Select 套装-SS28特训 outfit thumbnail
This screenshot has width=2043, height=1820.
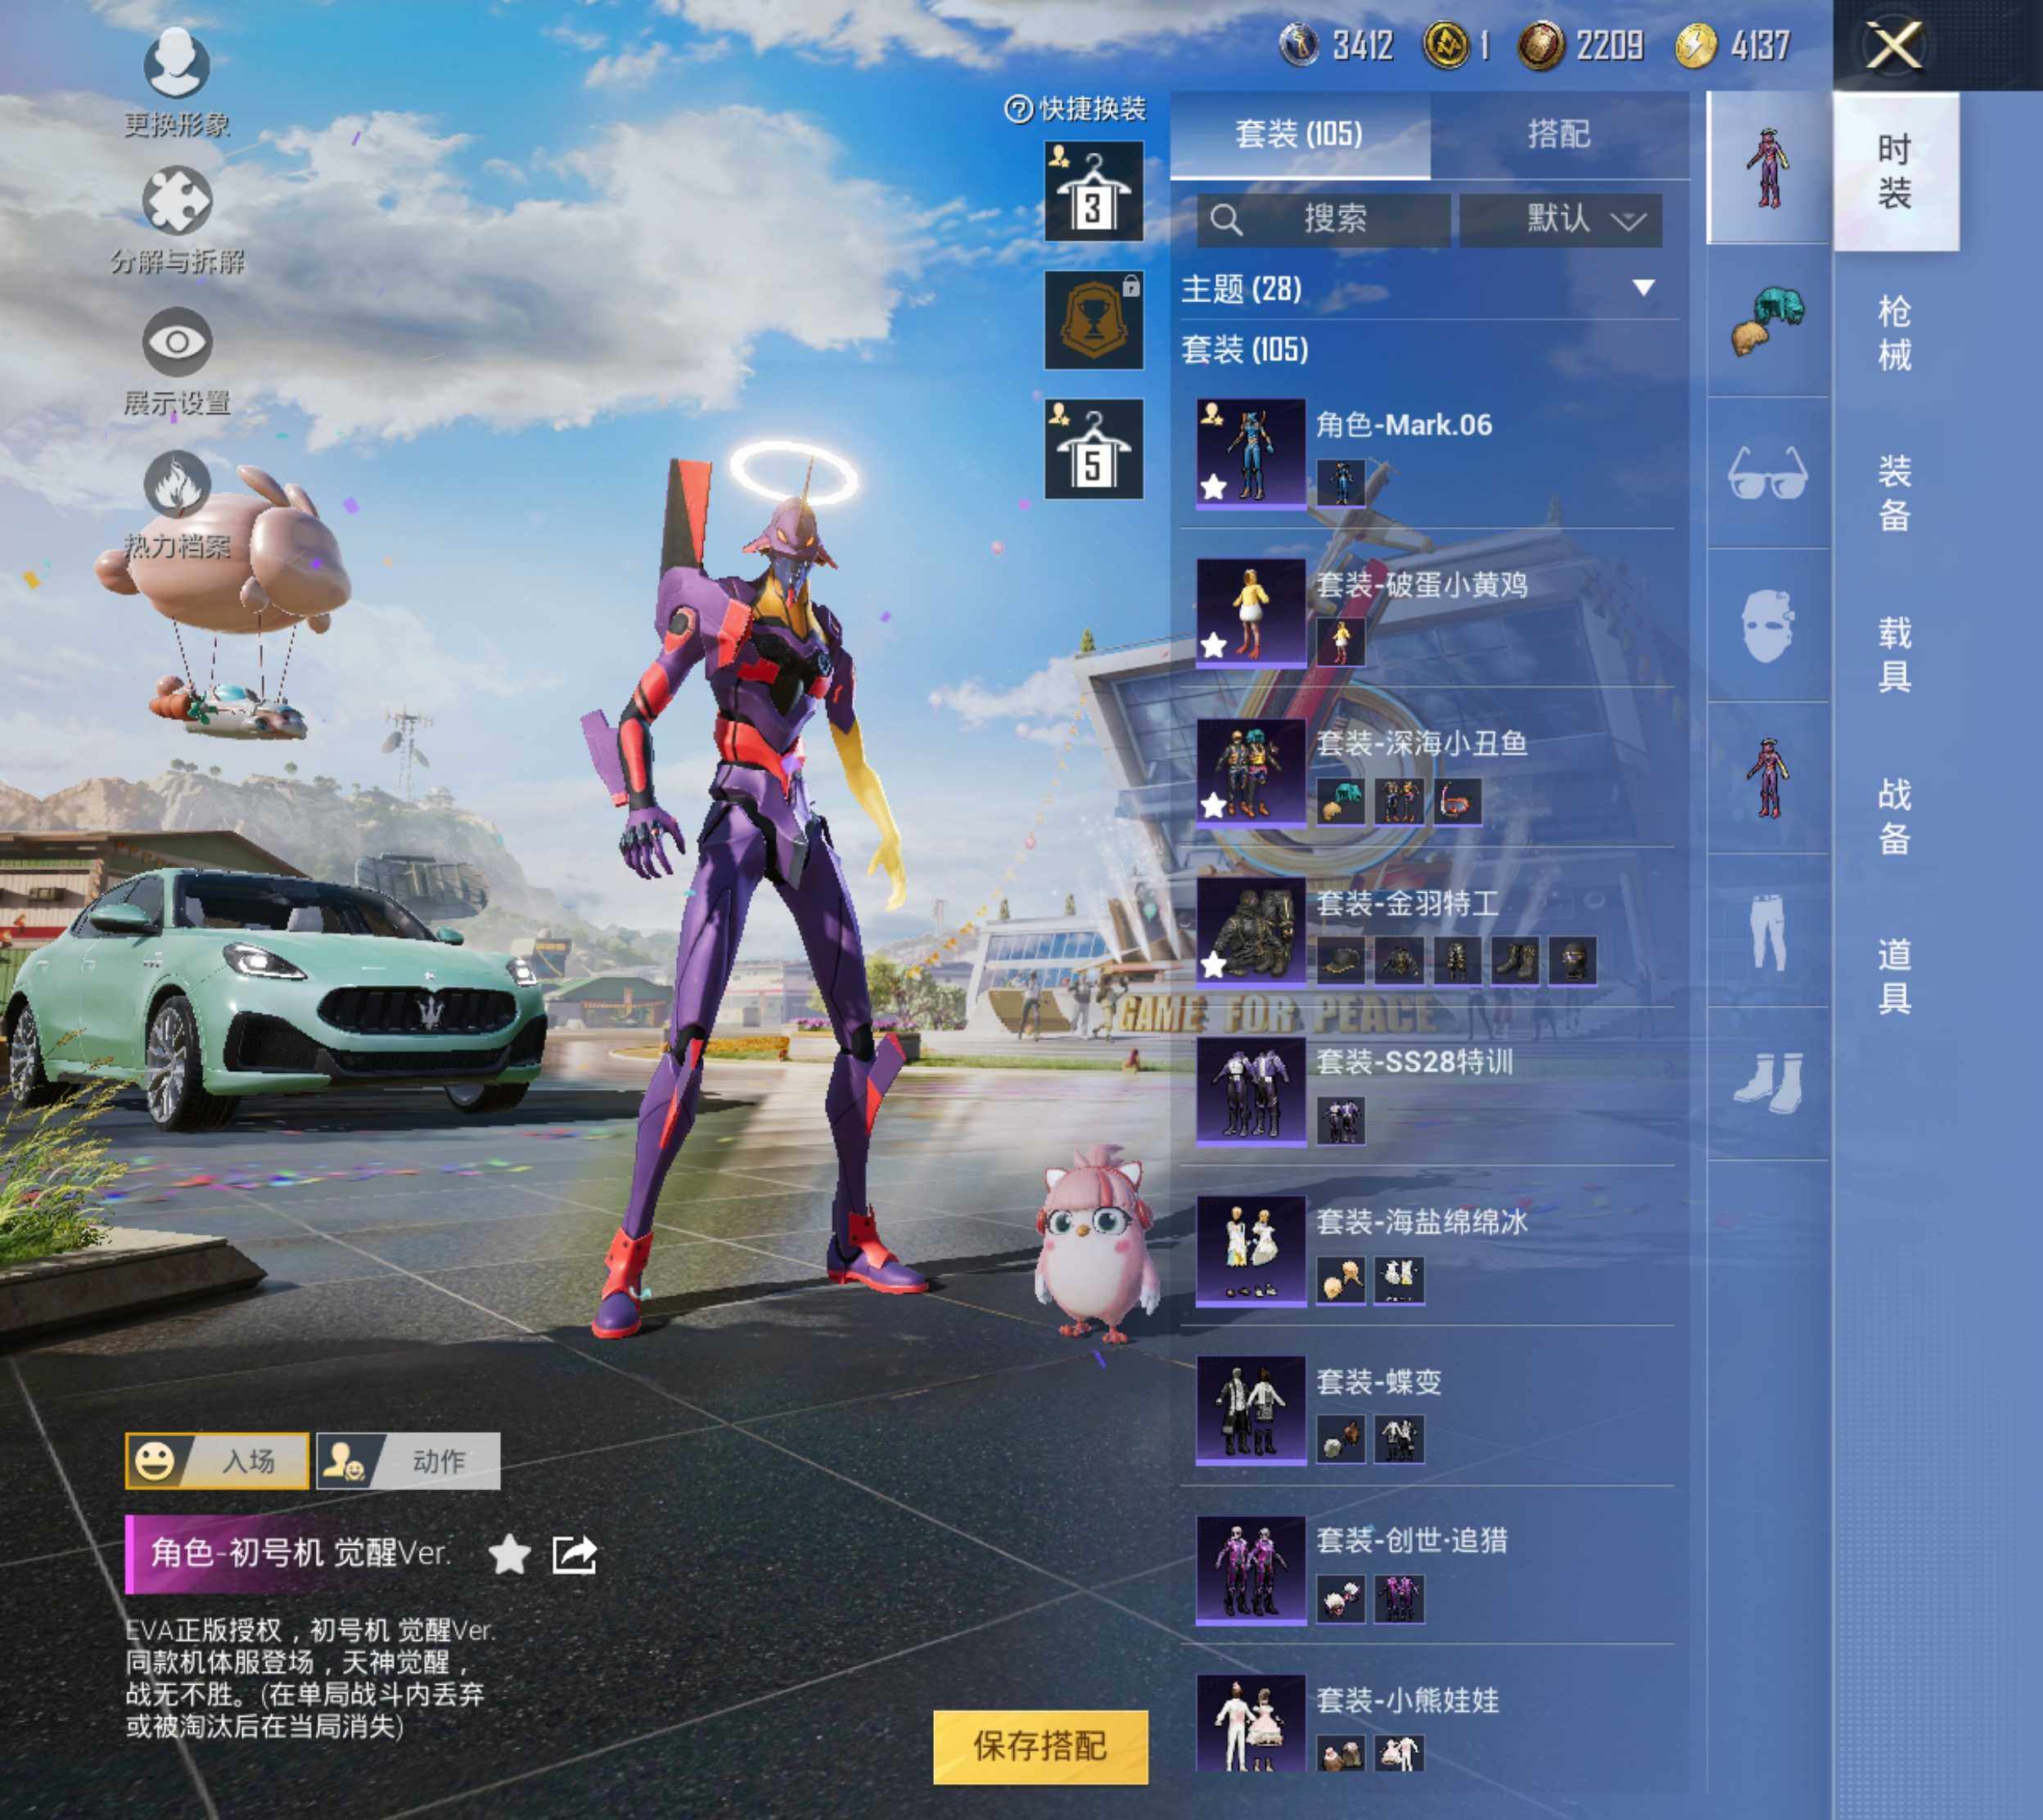pos(1251,1091)
